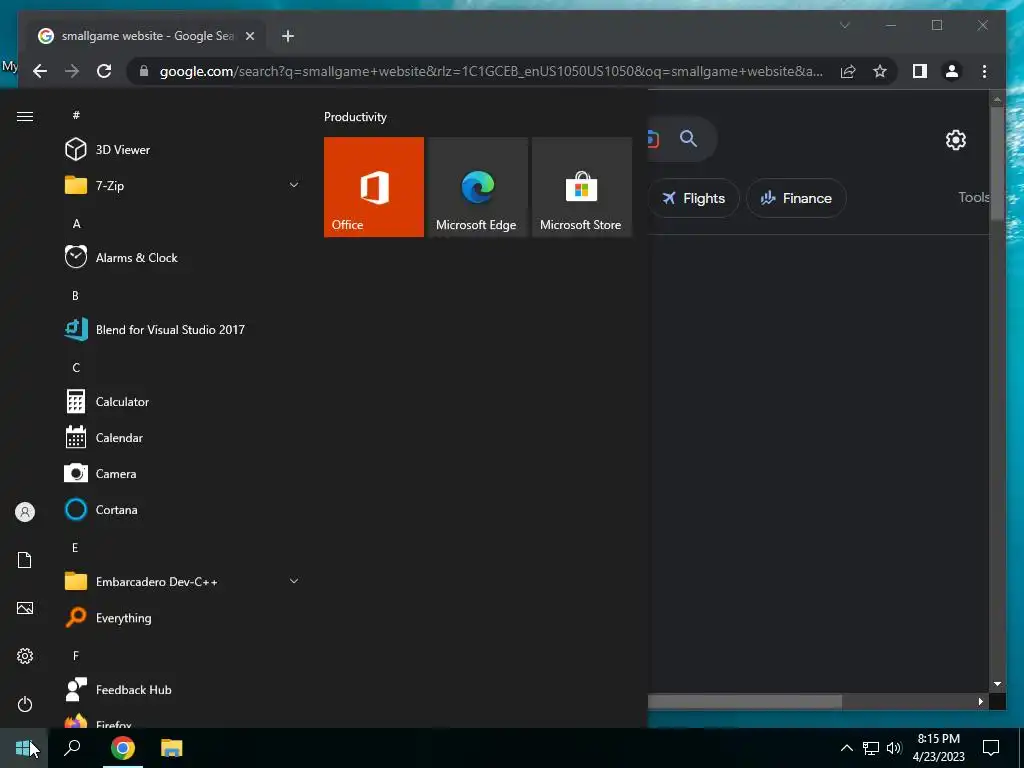This screenshot has width=1024, height=768.
Task: Click the Productivity group heading
Action: click(355, 117)
